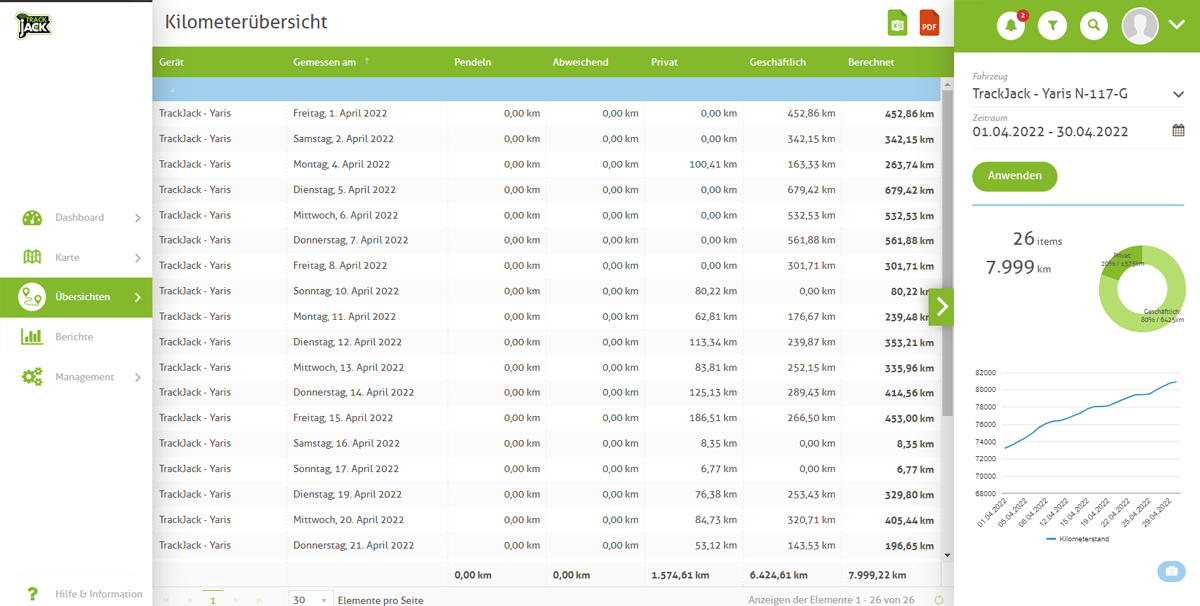Image resolution: width=1200 pixels, height=606 pixels.
Task: Open the elements per page dropdown
Action: coord(310,600)
